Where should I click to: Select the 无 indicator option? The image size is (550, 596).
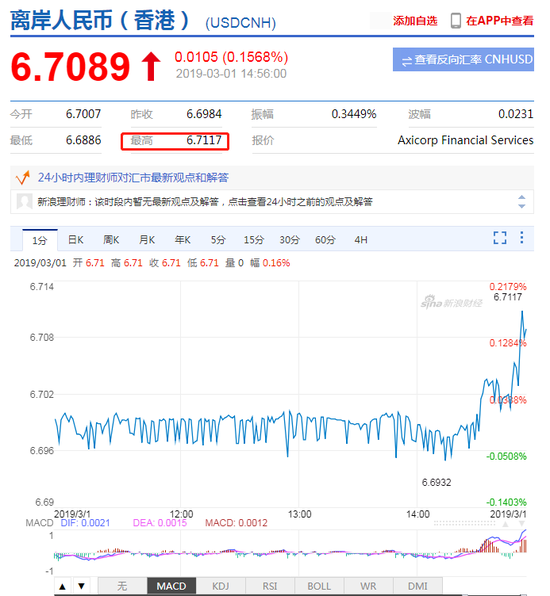click(122, 586)
